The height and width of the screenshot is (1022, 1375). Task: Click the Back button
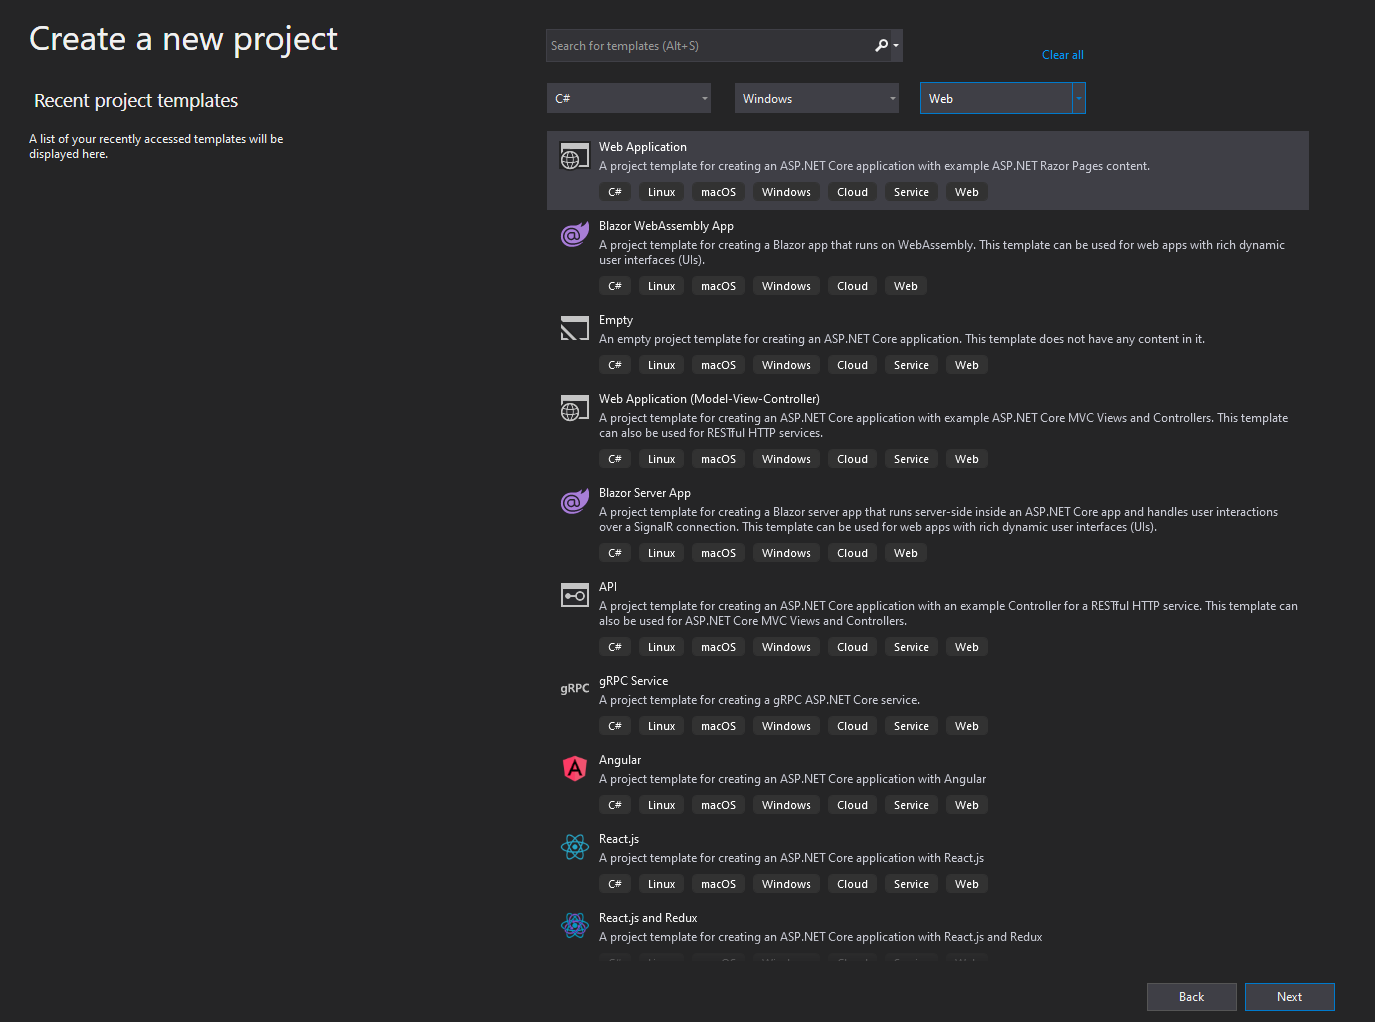(1191, 996)
